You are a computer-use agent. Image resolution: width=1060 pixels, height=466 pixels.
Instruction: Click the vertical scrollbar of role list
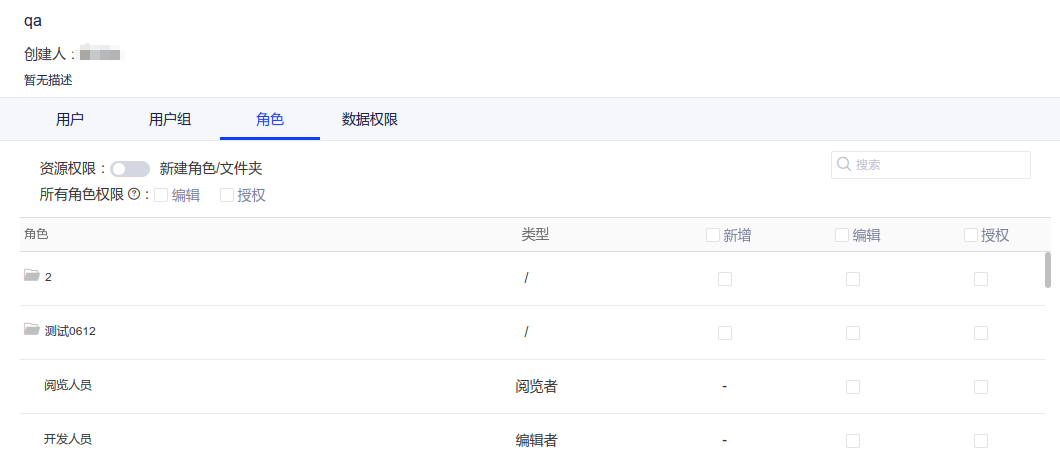coord(1048,270)
